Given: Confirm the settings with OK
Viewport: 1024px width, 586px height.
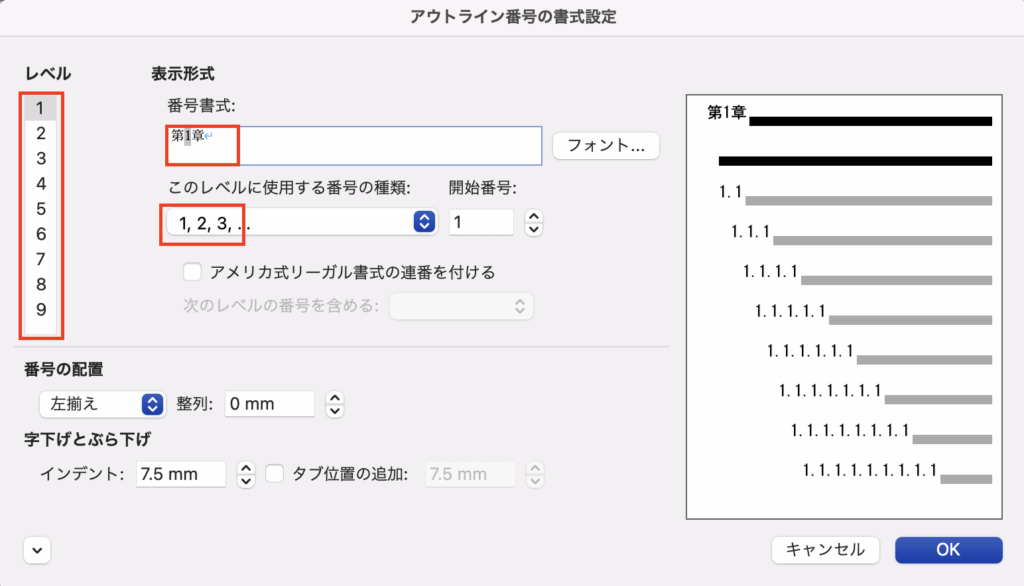Looking at the screenshot, I should (x=947, y=549).
